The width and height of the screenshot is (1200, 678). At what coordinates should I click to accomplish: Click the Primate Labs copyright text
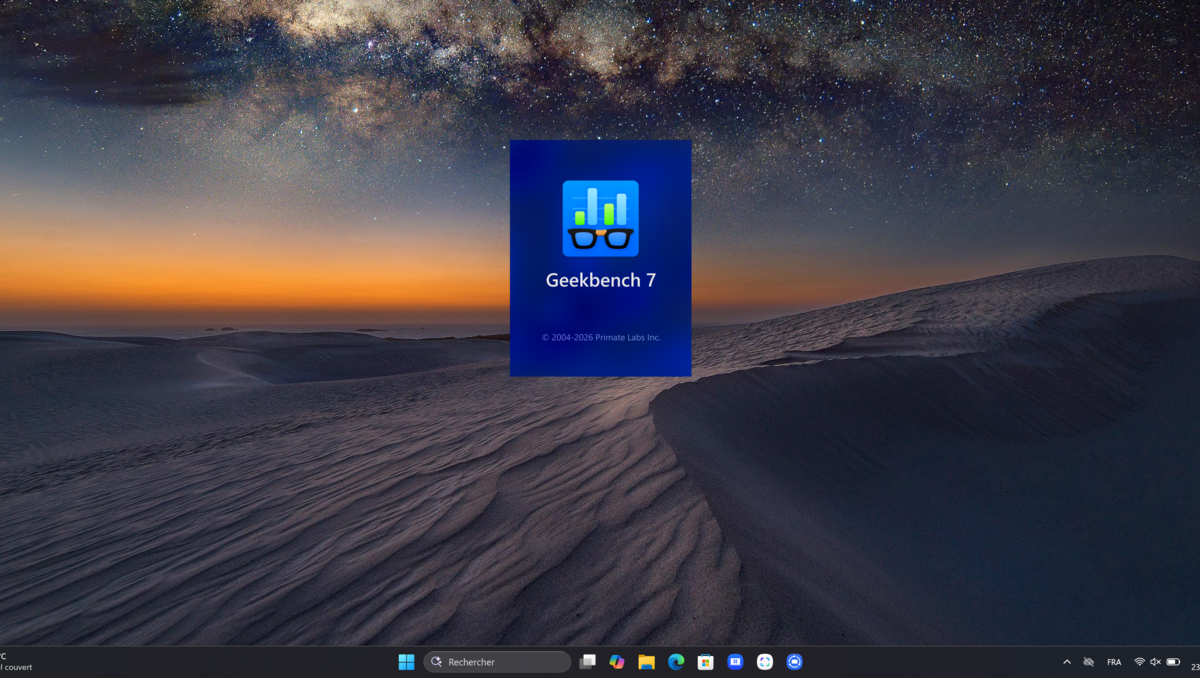601,337
